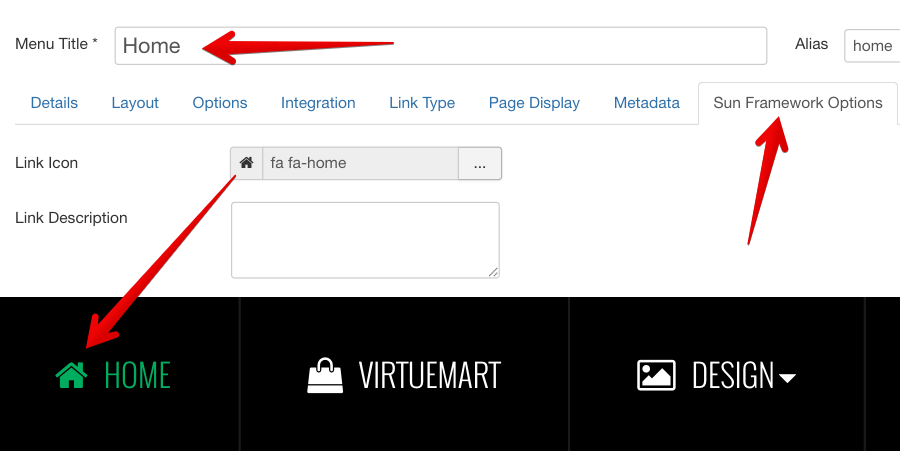Select the Page Display tab
Screen dimensions: 900x451
click(x=534, y=103)
